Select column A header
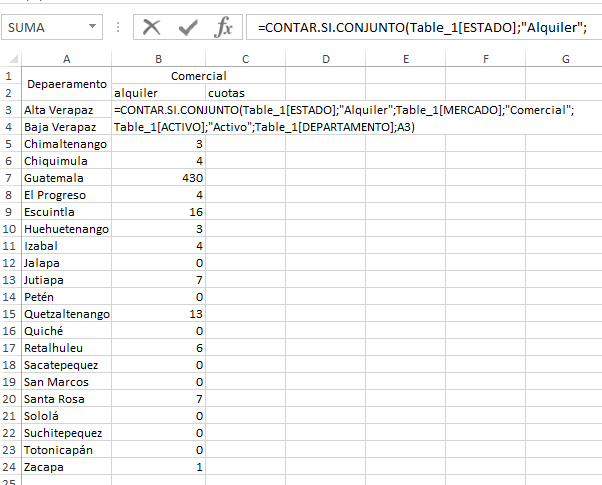The width and height of the screenshot is (602, 485). (x=66, y=60)
